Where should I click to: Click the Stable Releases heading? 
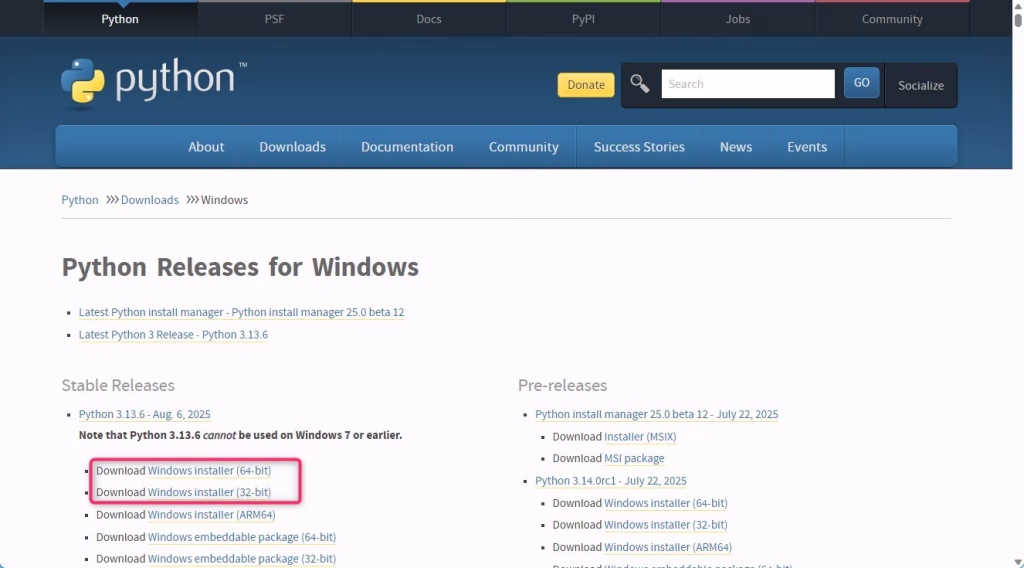[x=118, y=385]
